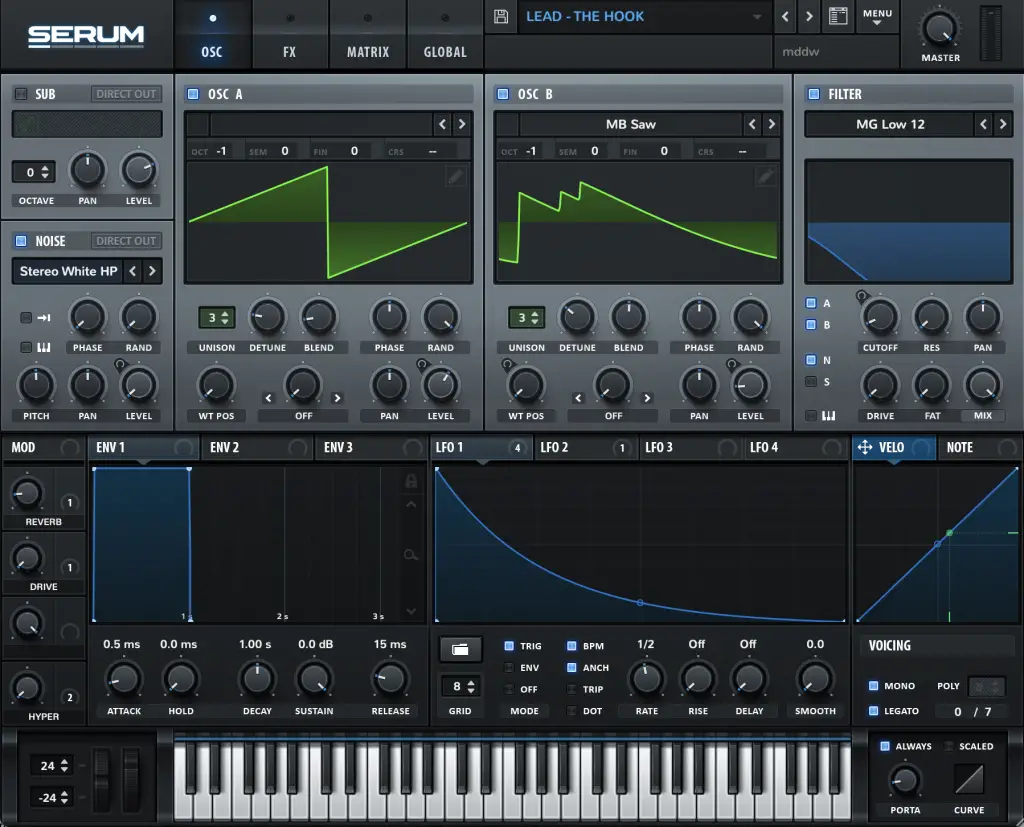Toggle OSC A enable switch
Screen dimensions: 1024x827
click(x=193, y=94)
